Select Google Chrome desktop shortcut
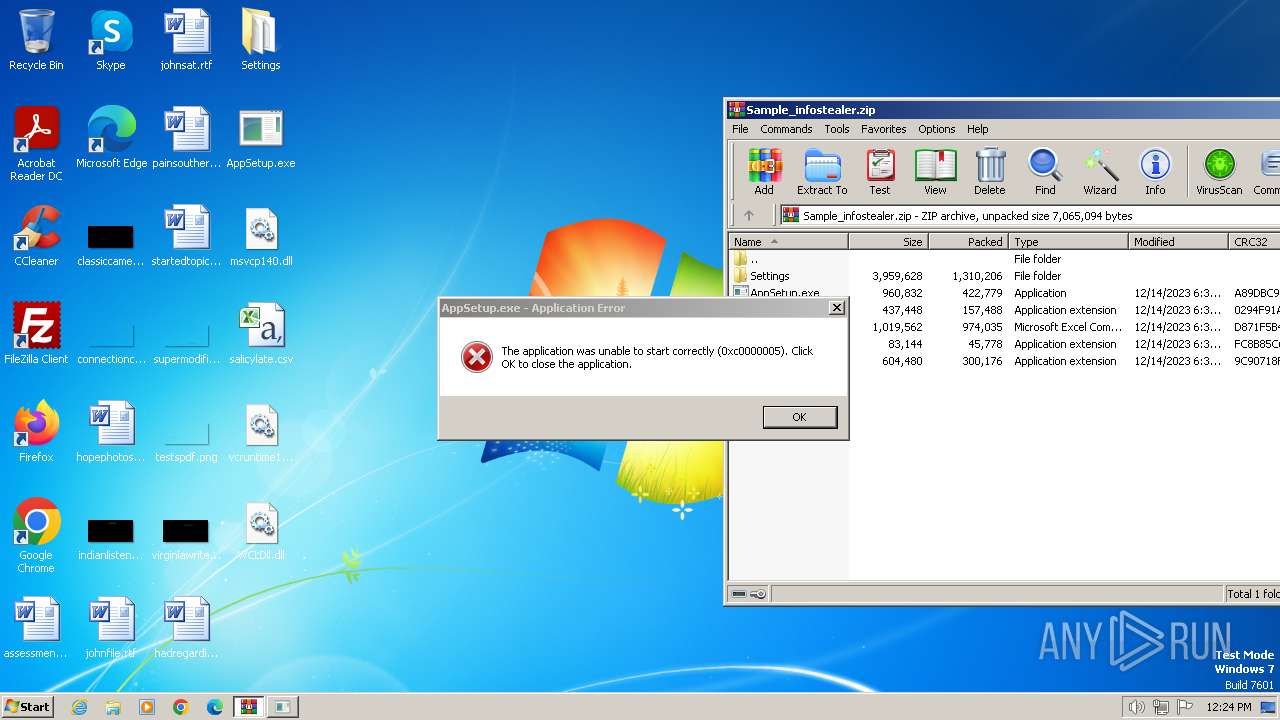 tap(36, 537)
